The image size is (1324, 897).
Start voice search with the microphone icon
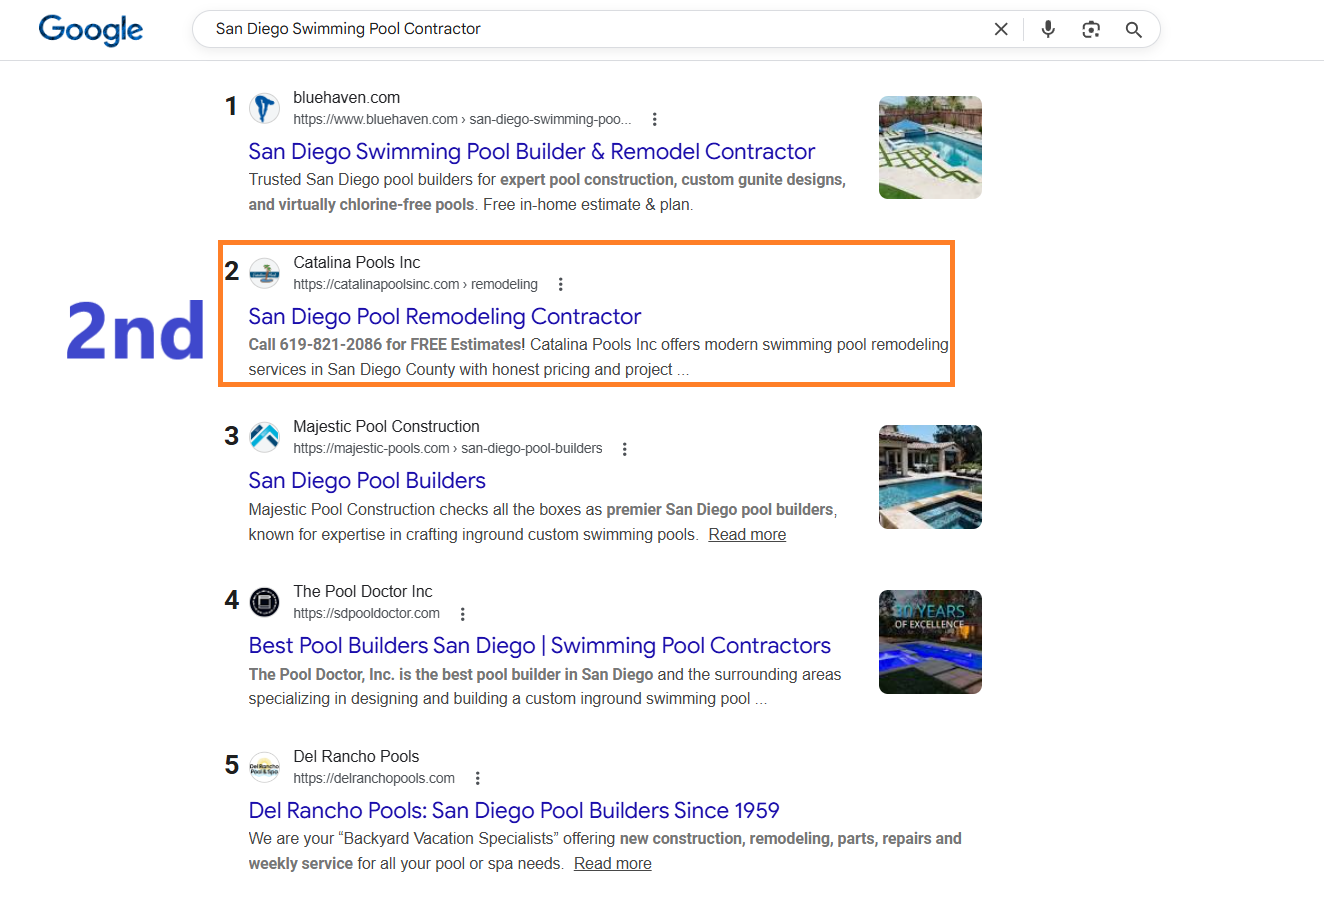pos(1048,29)
